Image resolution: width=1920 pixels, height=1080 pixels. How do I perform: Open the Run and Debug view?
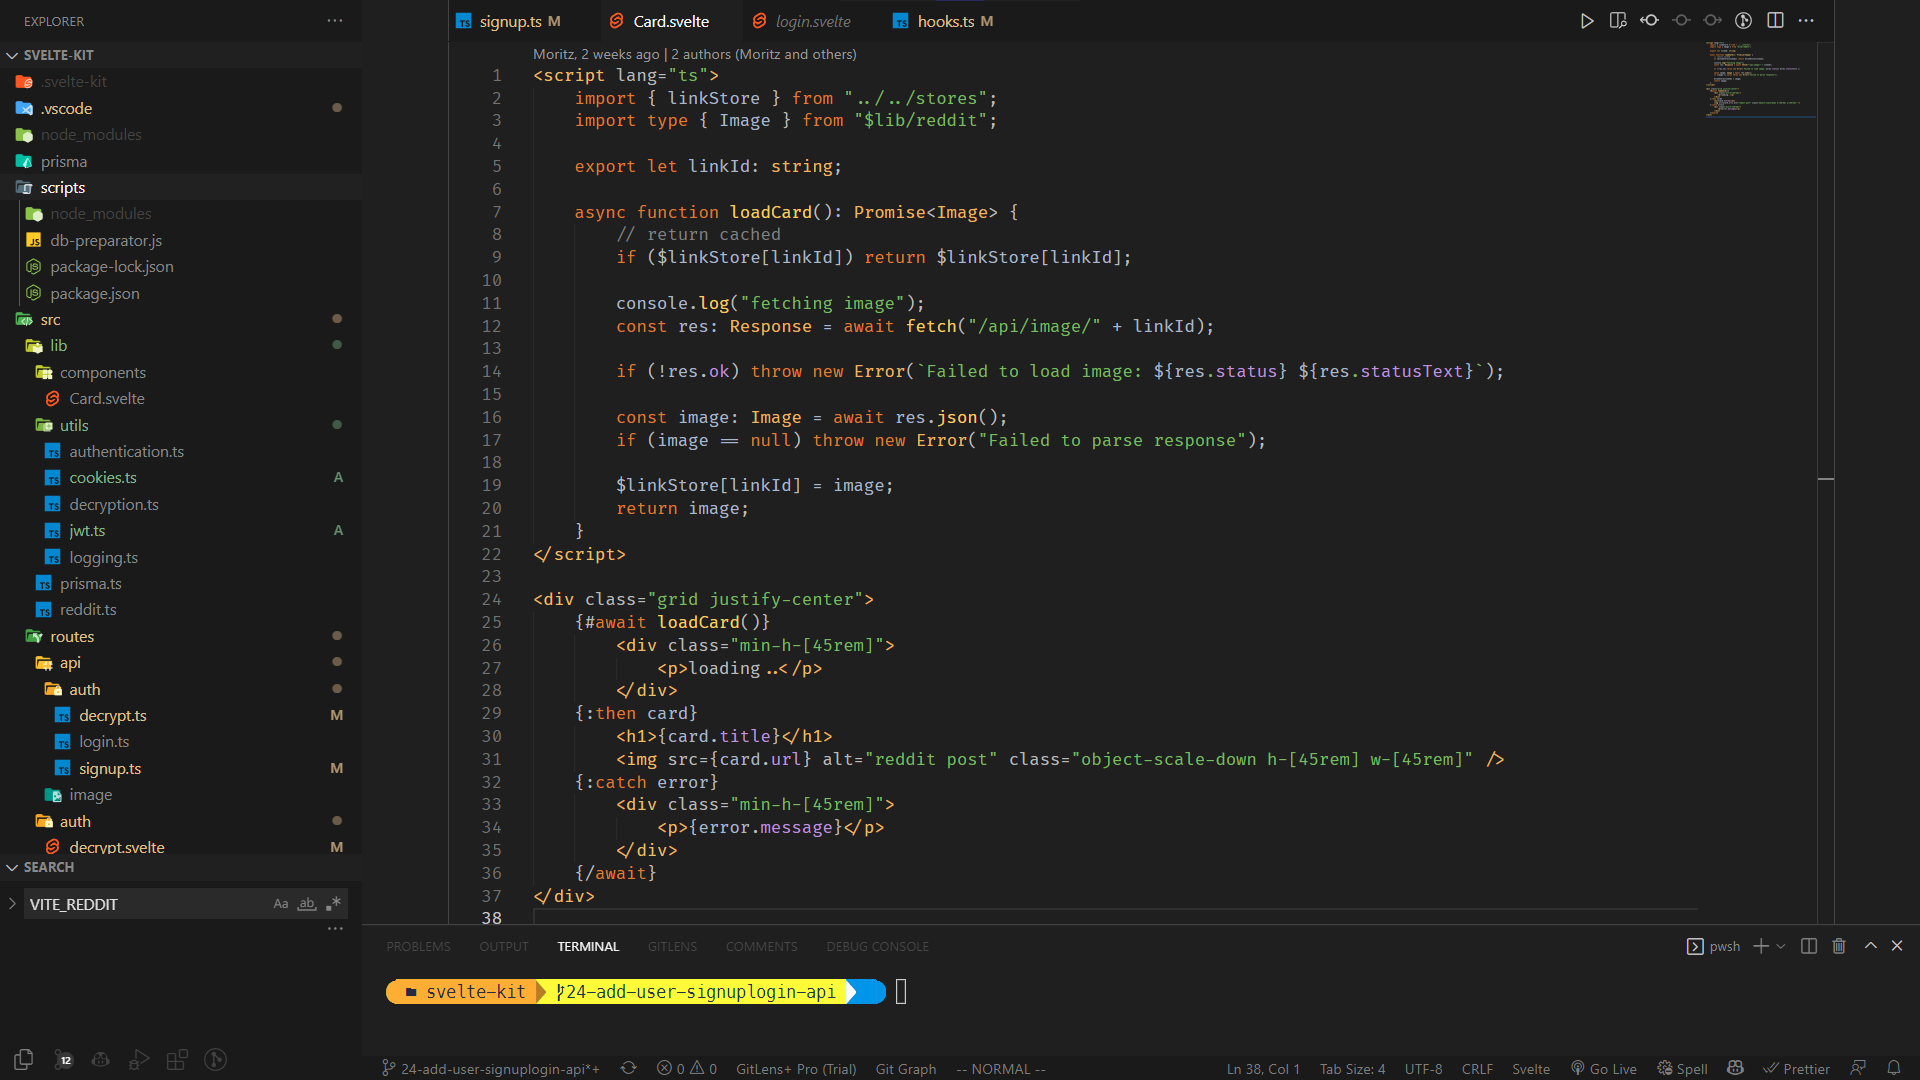tap(139, 1060)
